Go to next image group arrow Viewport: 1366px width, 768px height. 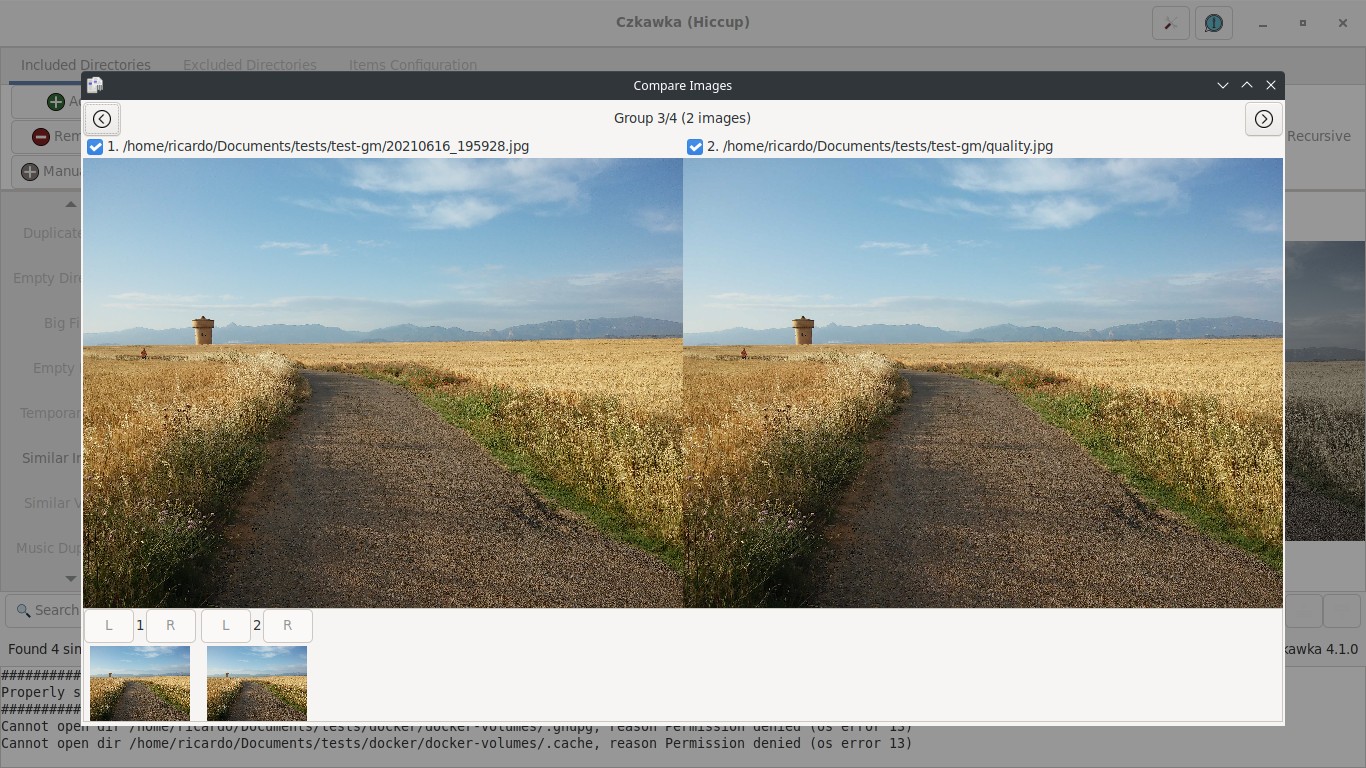tap(1264, 119)
